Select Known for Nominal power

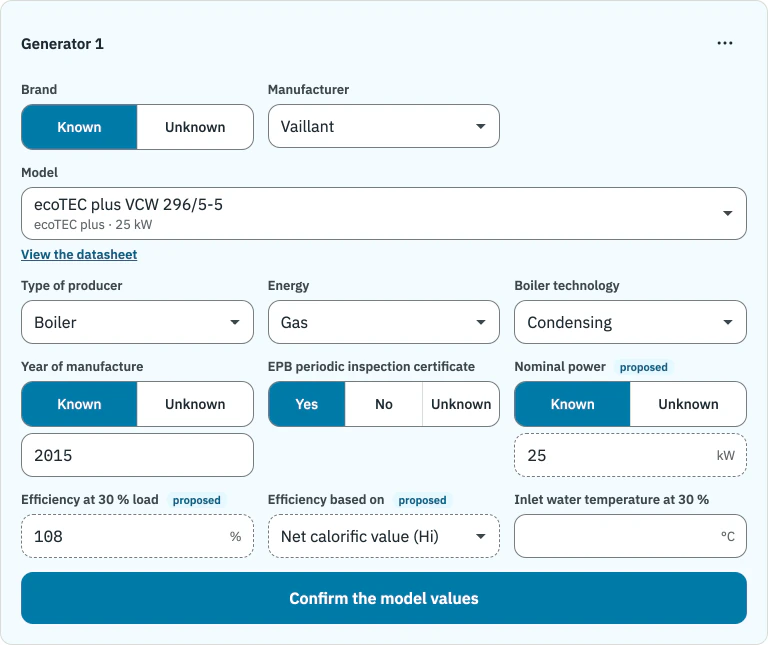(x=572, y=404)
